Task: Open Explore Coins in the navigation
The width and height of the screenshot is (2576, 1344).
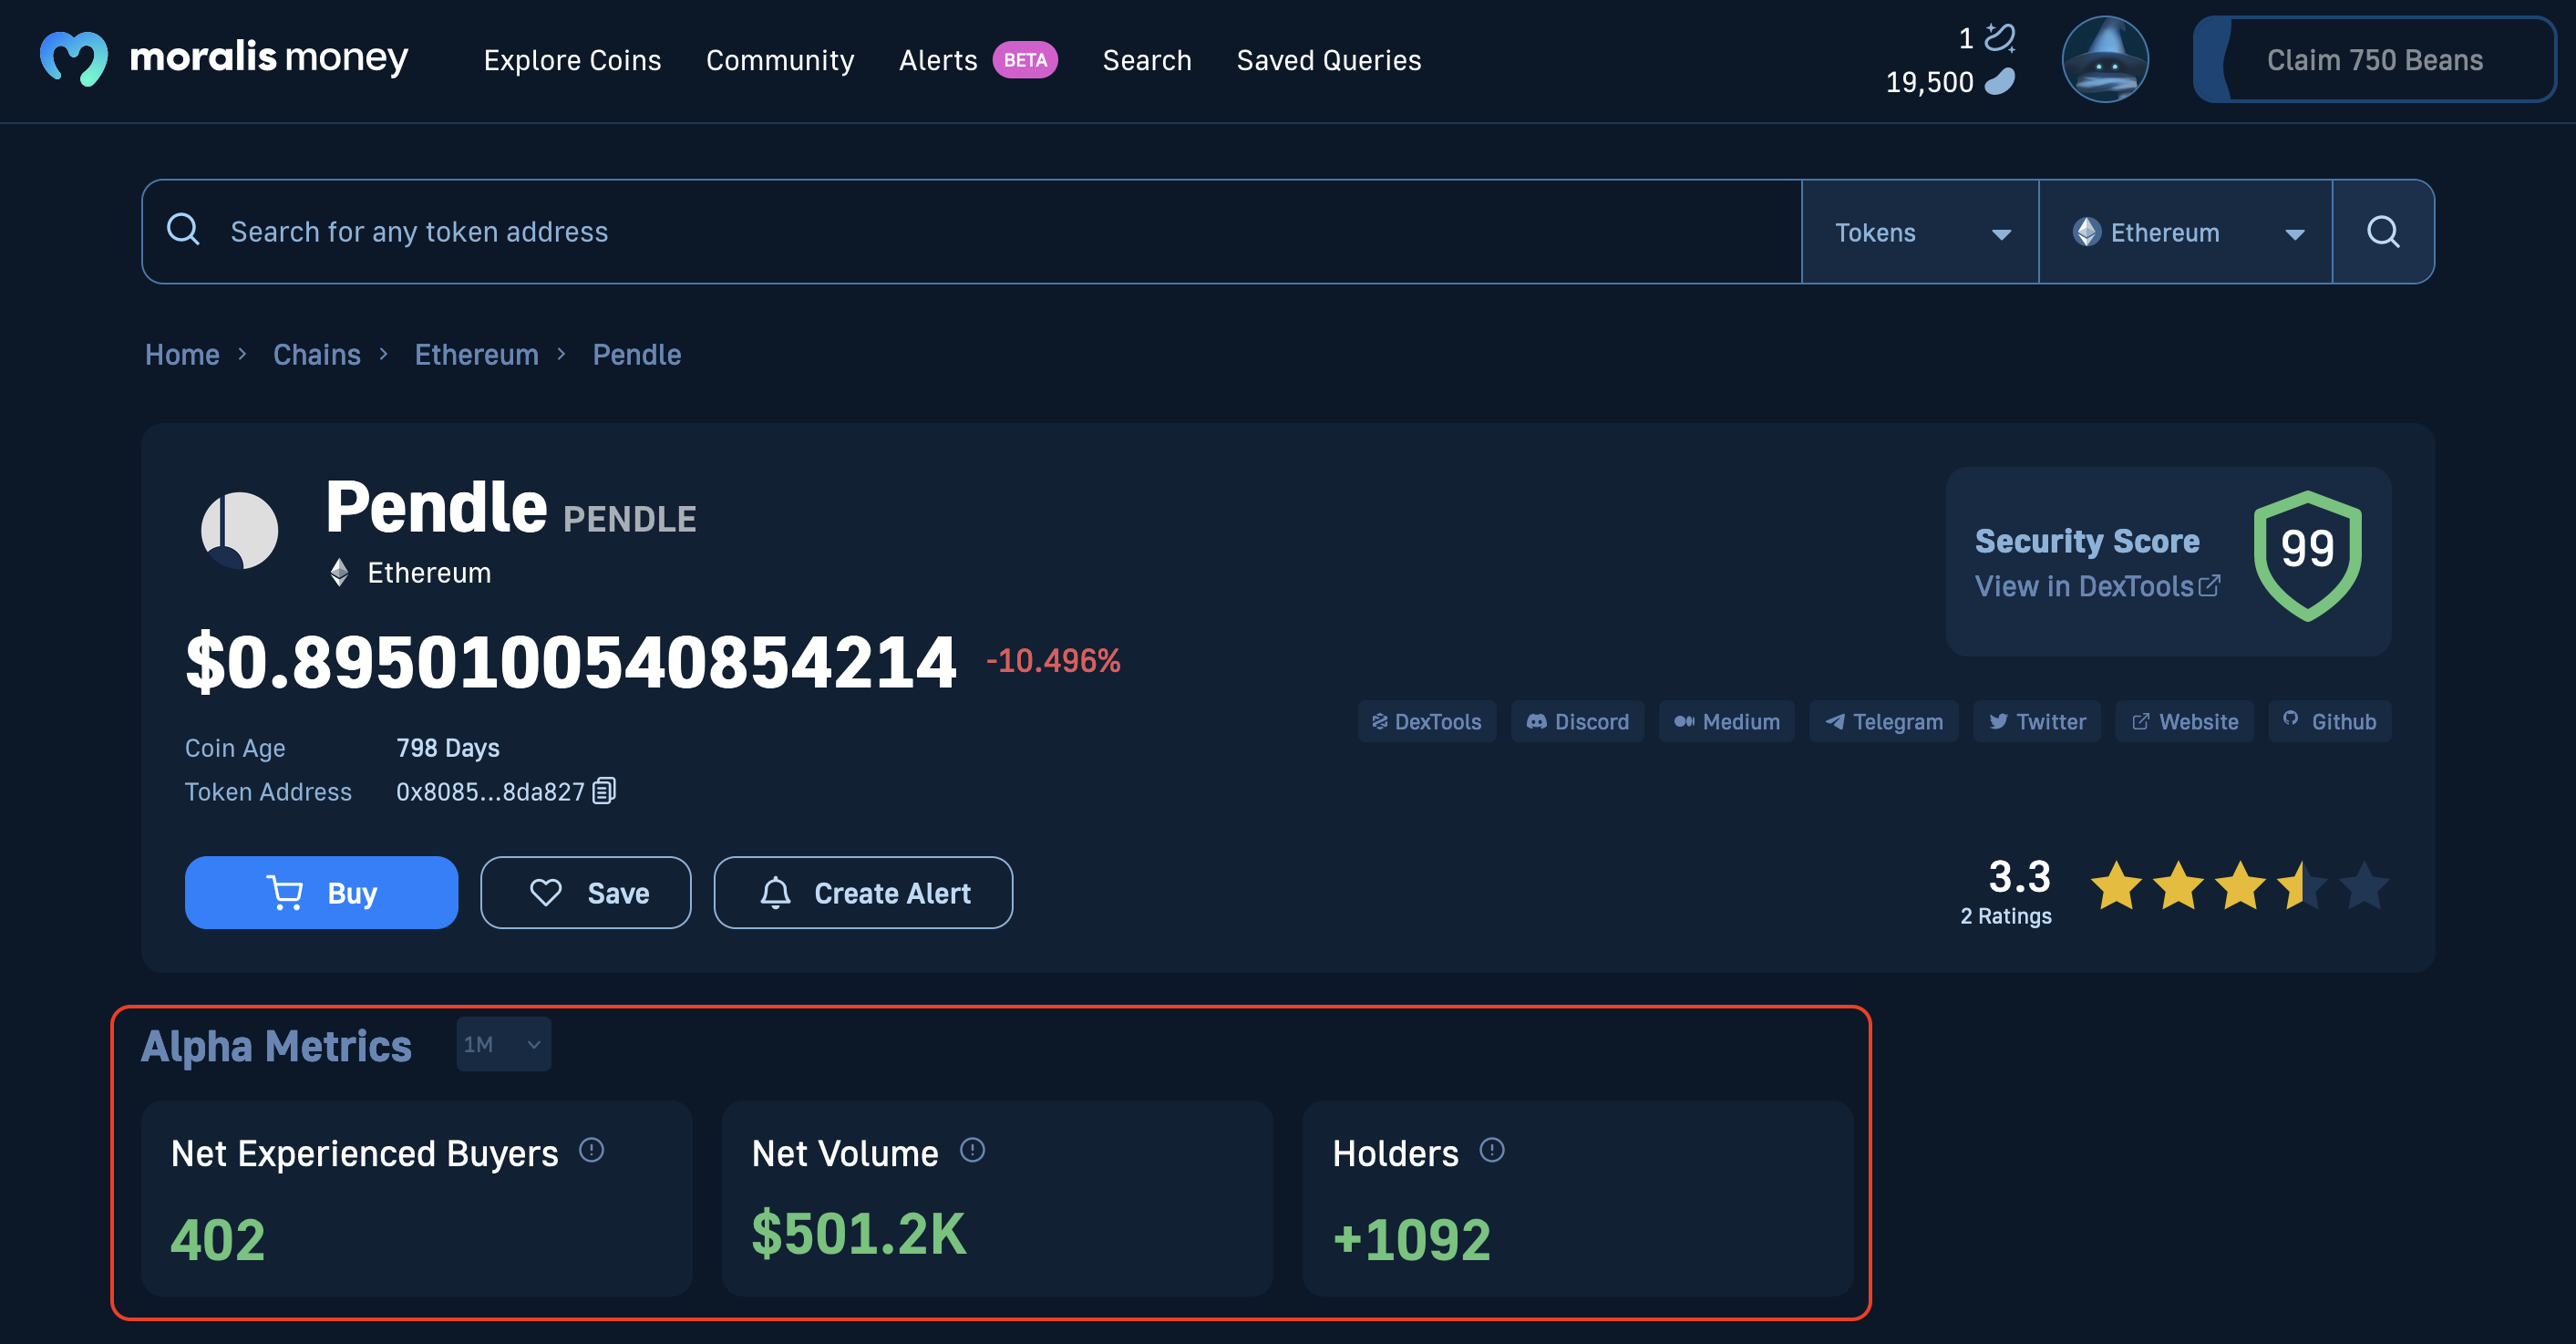Action: click(572, 60)
